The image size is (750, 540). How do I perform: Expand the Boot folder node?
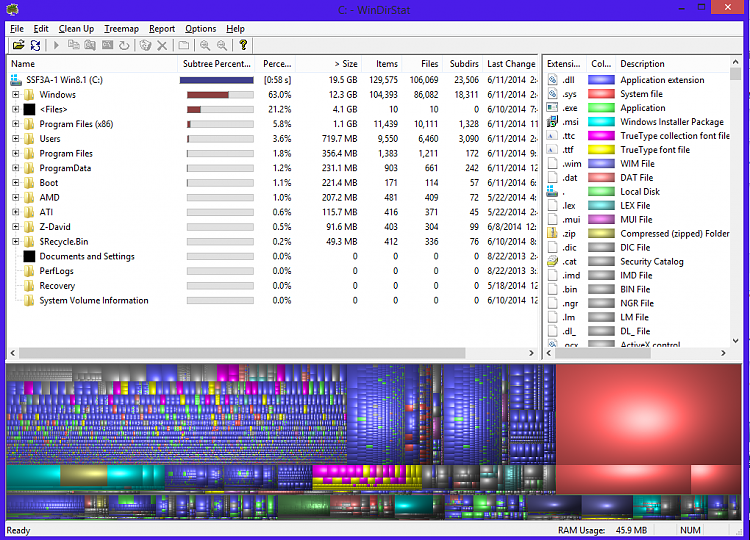[x=16, y=183]
